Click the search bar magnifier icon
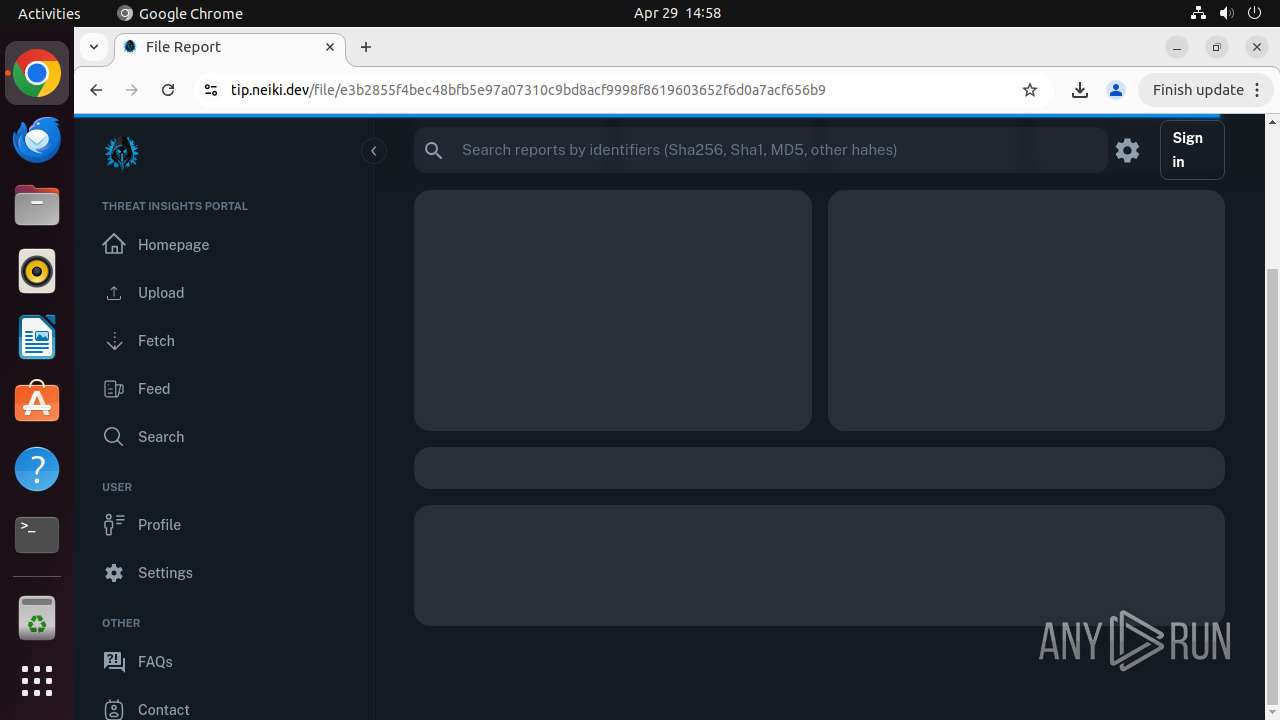Viewport: 1280px width, 720px height. 433,150
